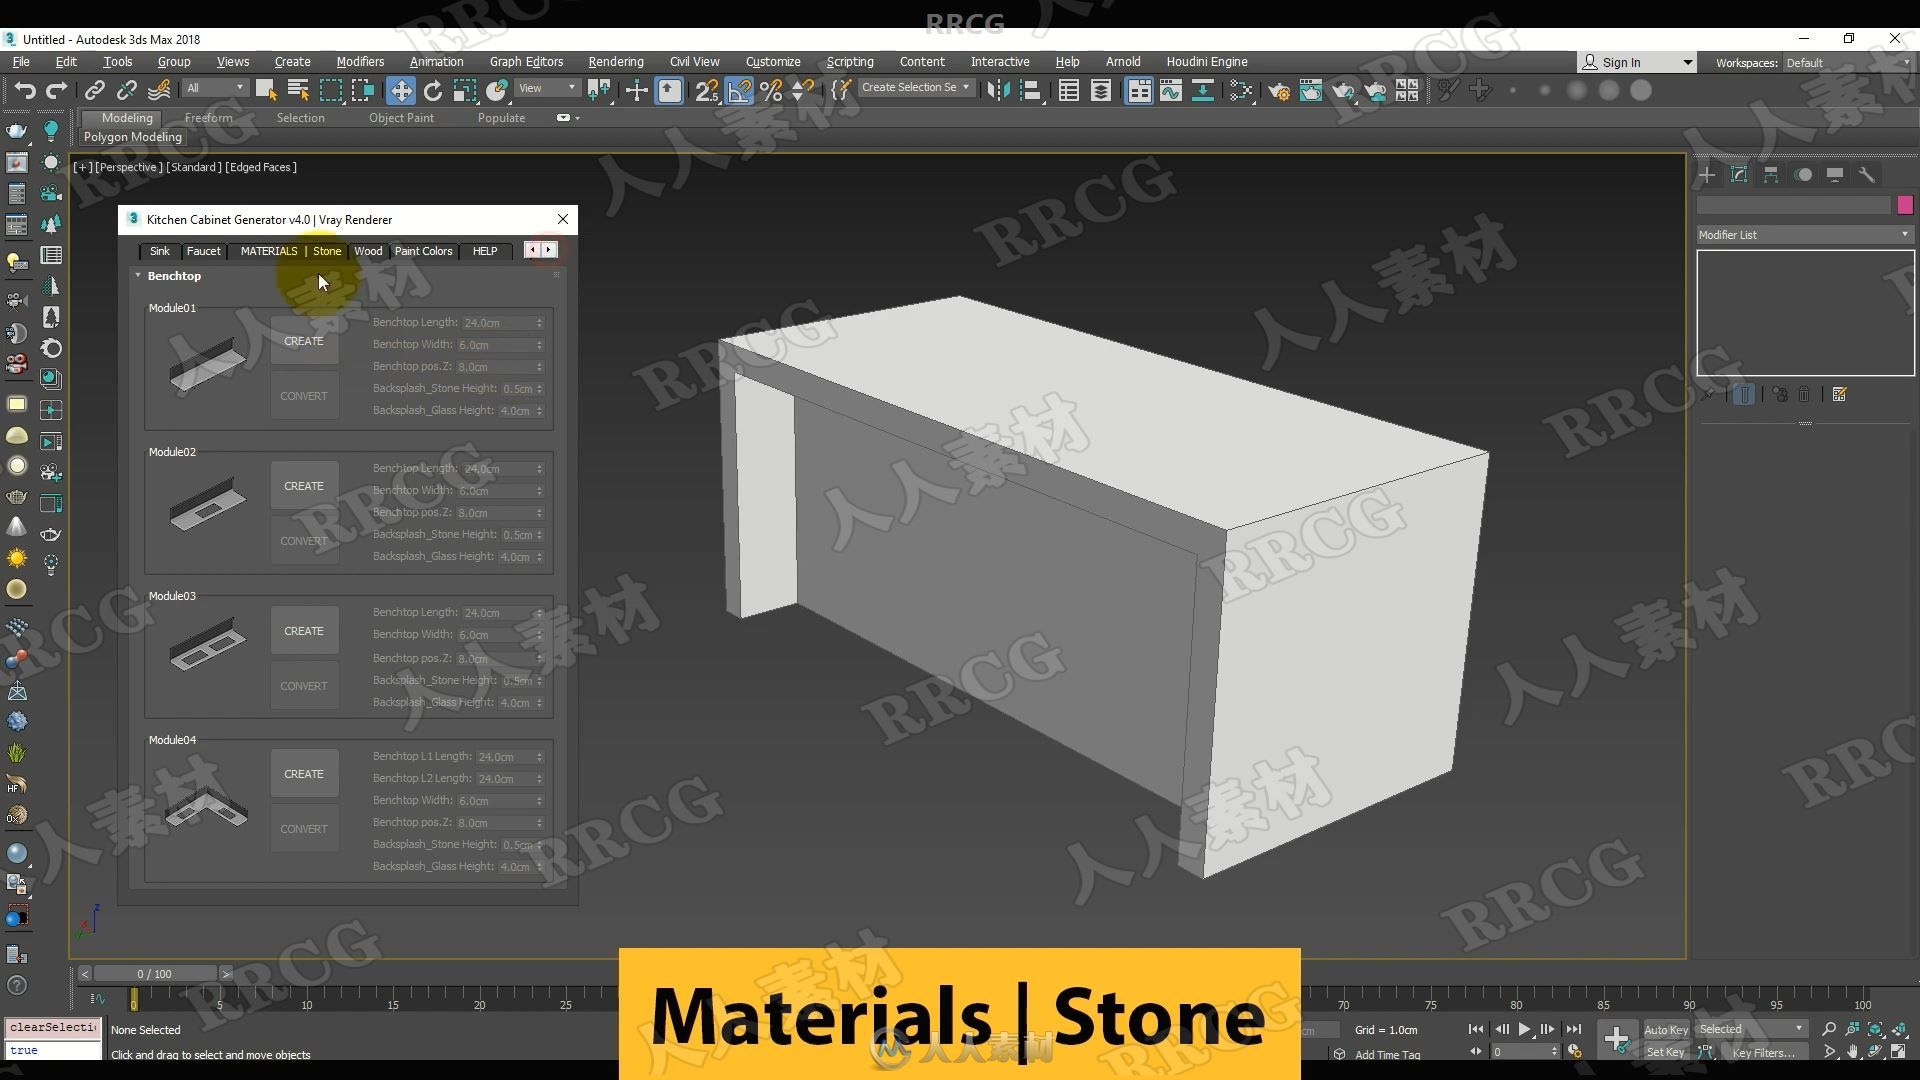This screenshot has width=1920, height=1080.
Task: Click Bind to Space Warp icon
Action: coord(159,91)
